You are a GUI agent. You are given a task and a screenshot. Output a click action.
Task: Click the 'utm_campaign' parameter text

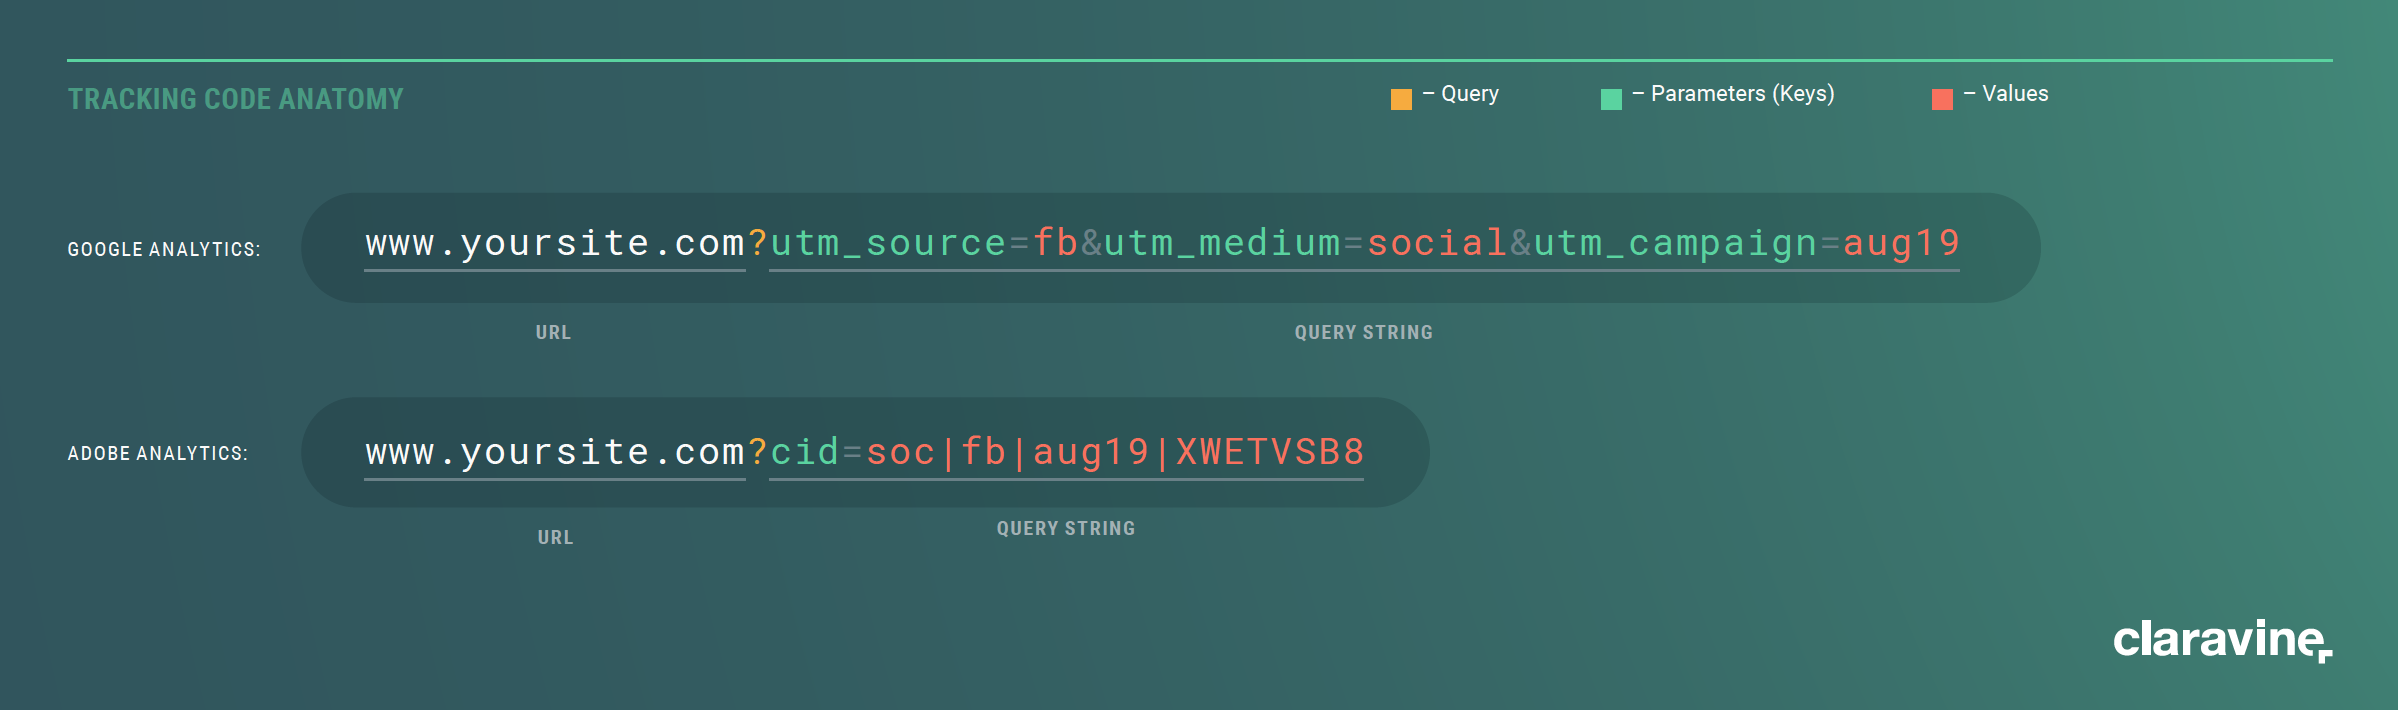[x=1675, y=243]
